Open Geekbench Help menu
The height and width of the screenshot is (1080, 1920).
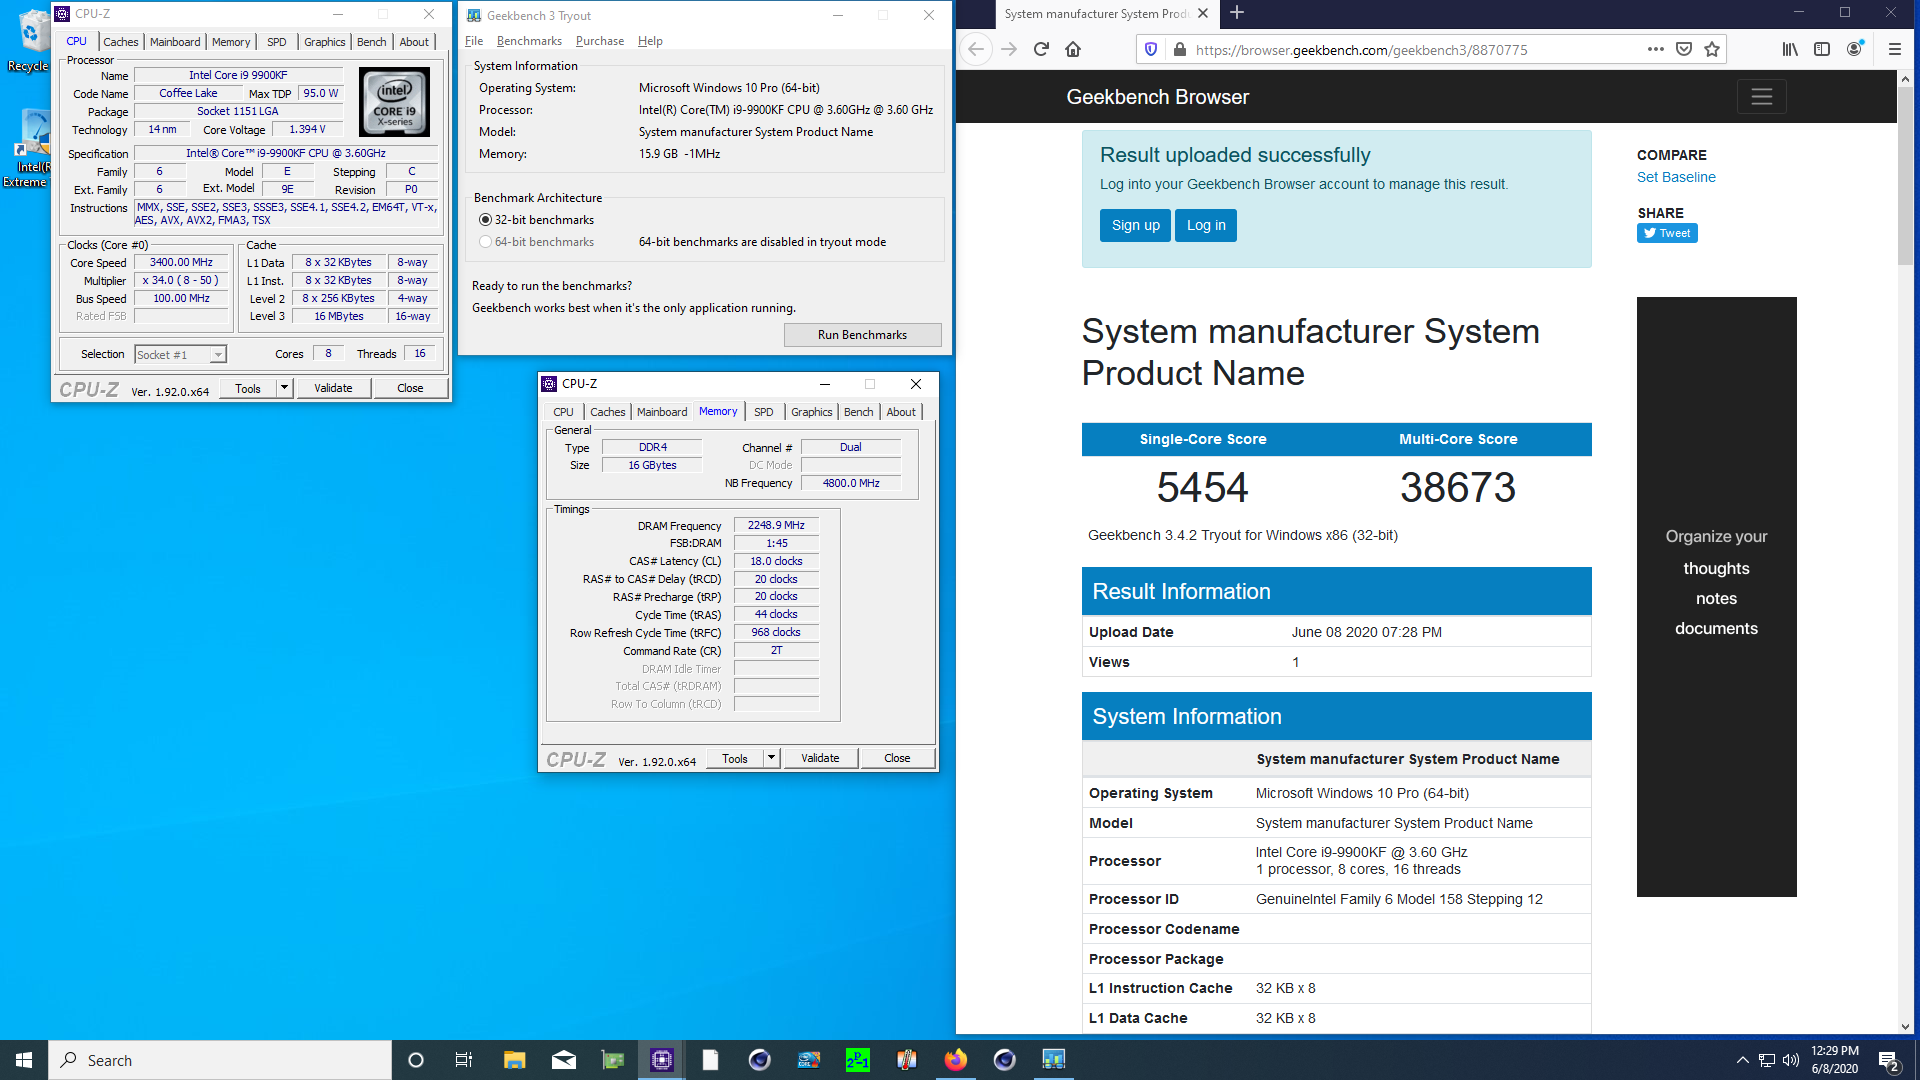(650, 41)
